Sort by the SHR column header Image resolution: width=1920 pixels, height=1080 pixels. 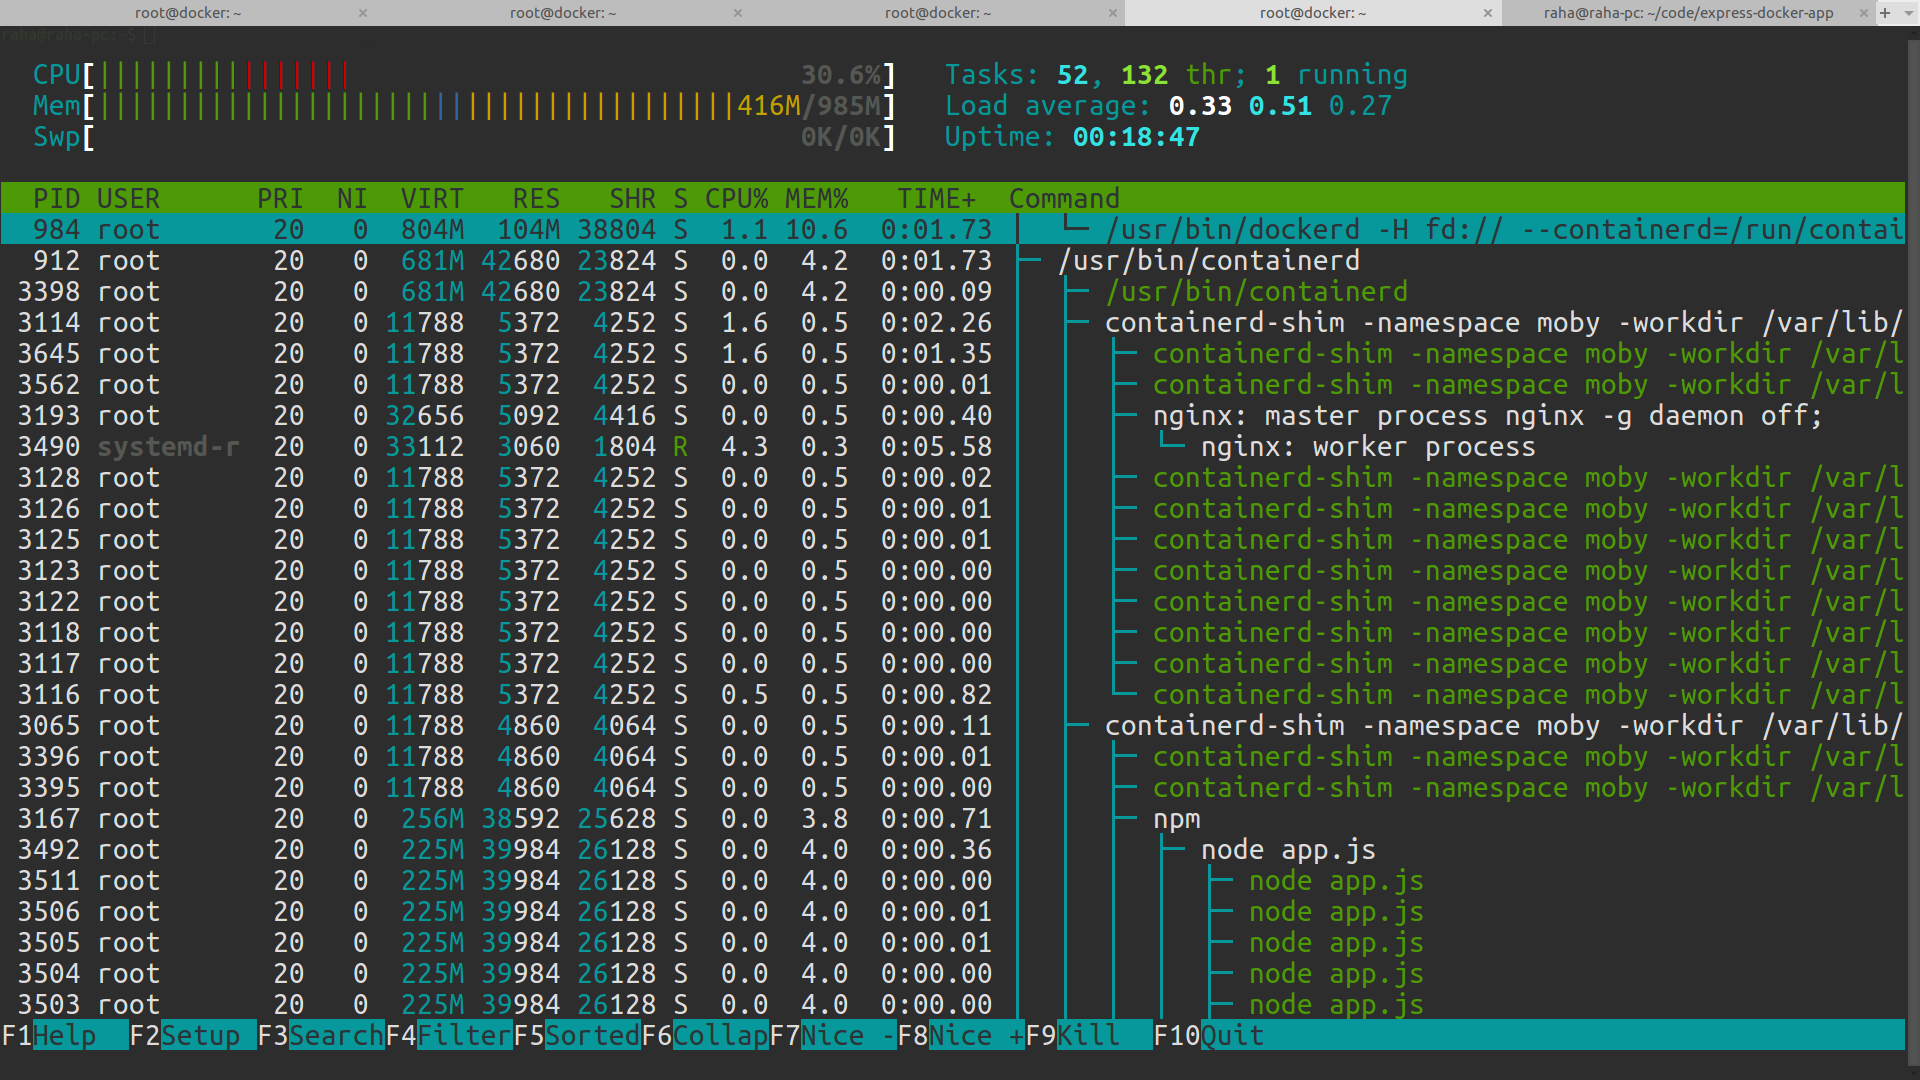click(x=632, y=198)
